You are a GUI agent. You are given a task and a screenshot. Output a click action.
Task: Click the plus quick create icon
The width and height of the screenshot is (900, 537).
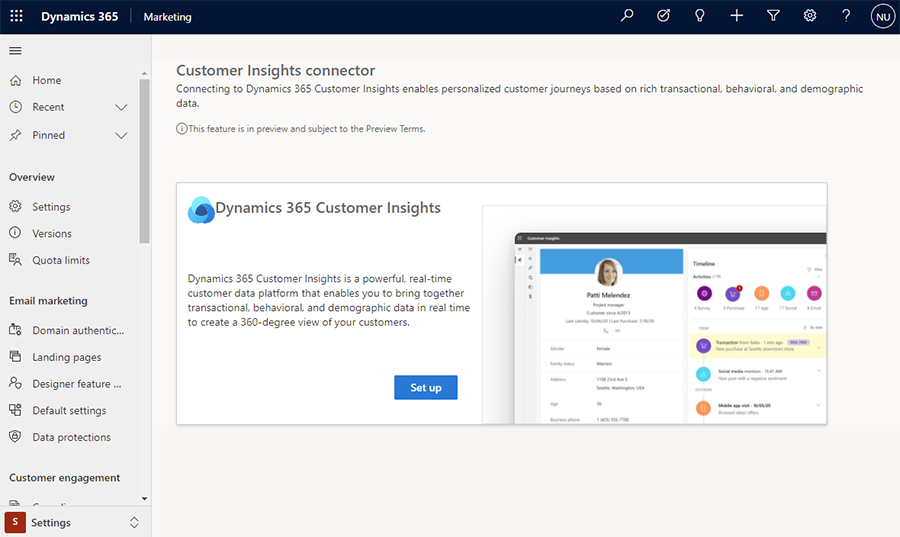737,16
